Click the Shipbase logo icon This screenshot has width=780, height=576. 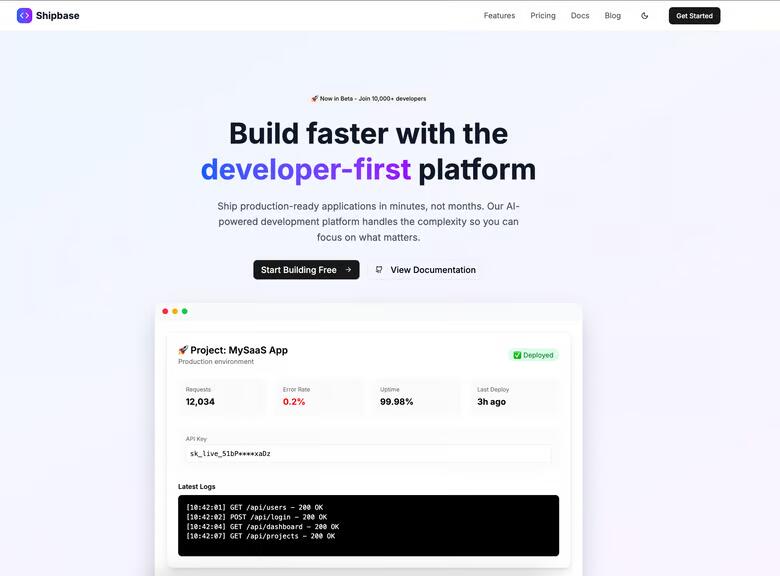coord(24,15)
